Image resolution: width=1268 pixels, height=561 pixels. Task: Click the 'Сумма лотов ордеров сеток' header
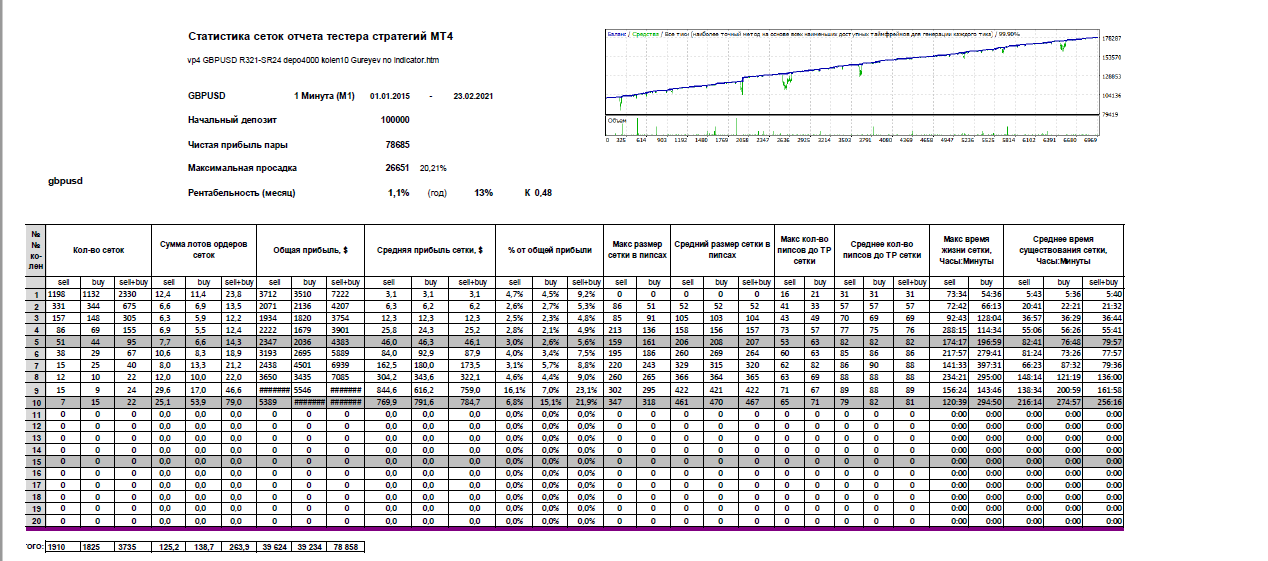202,251
